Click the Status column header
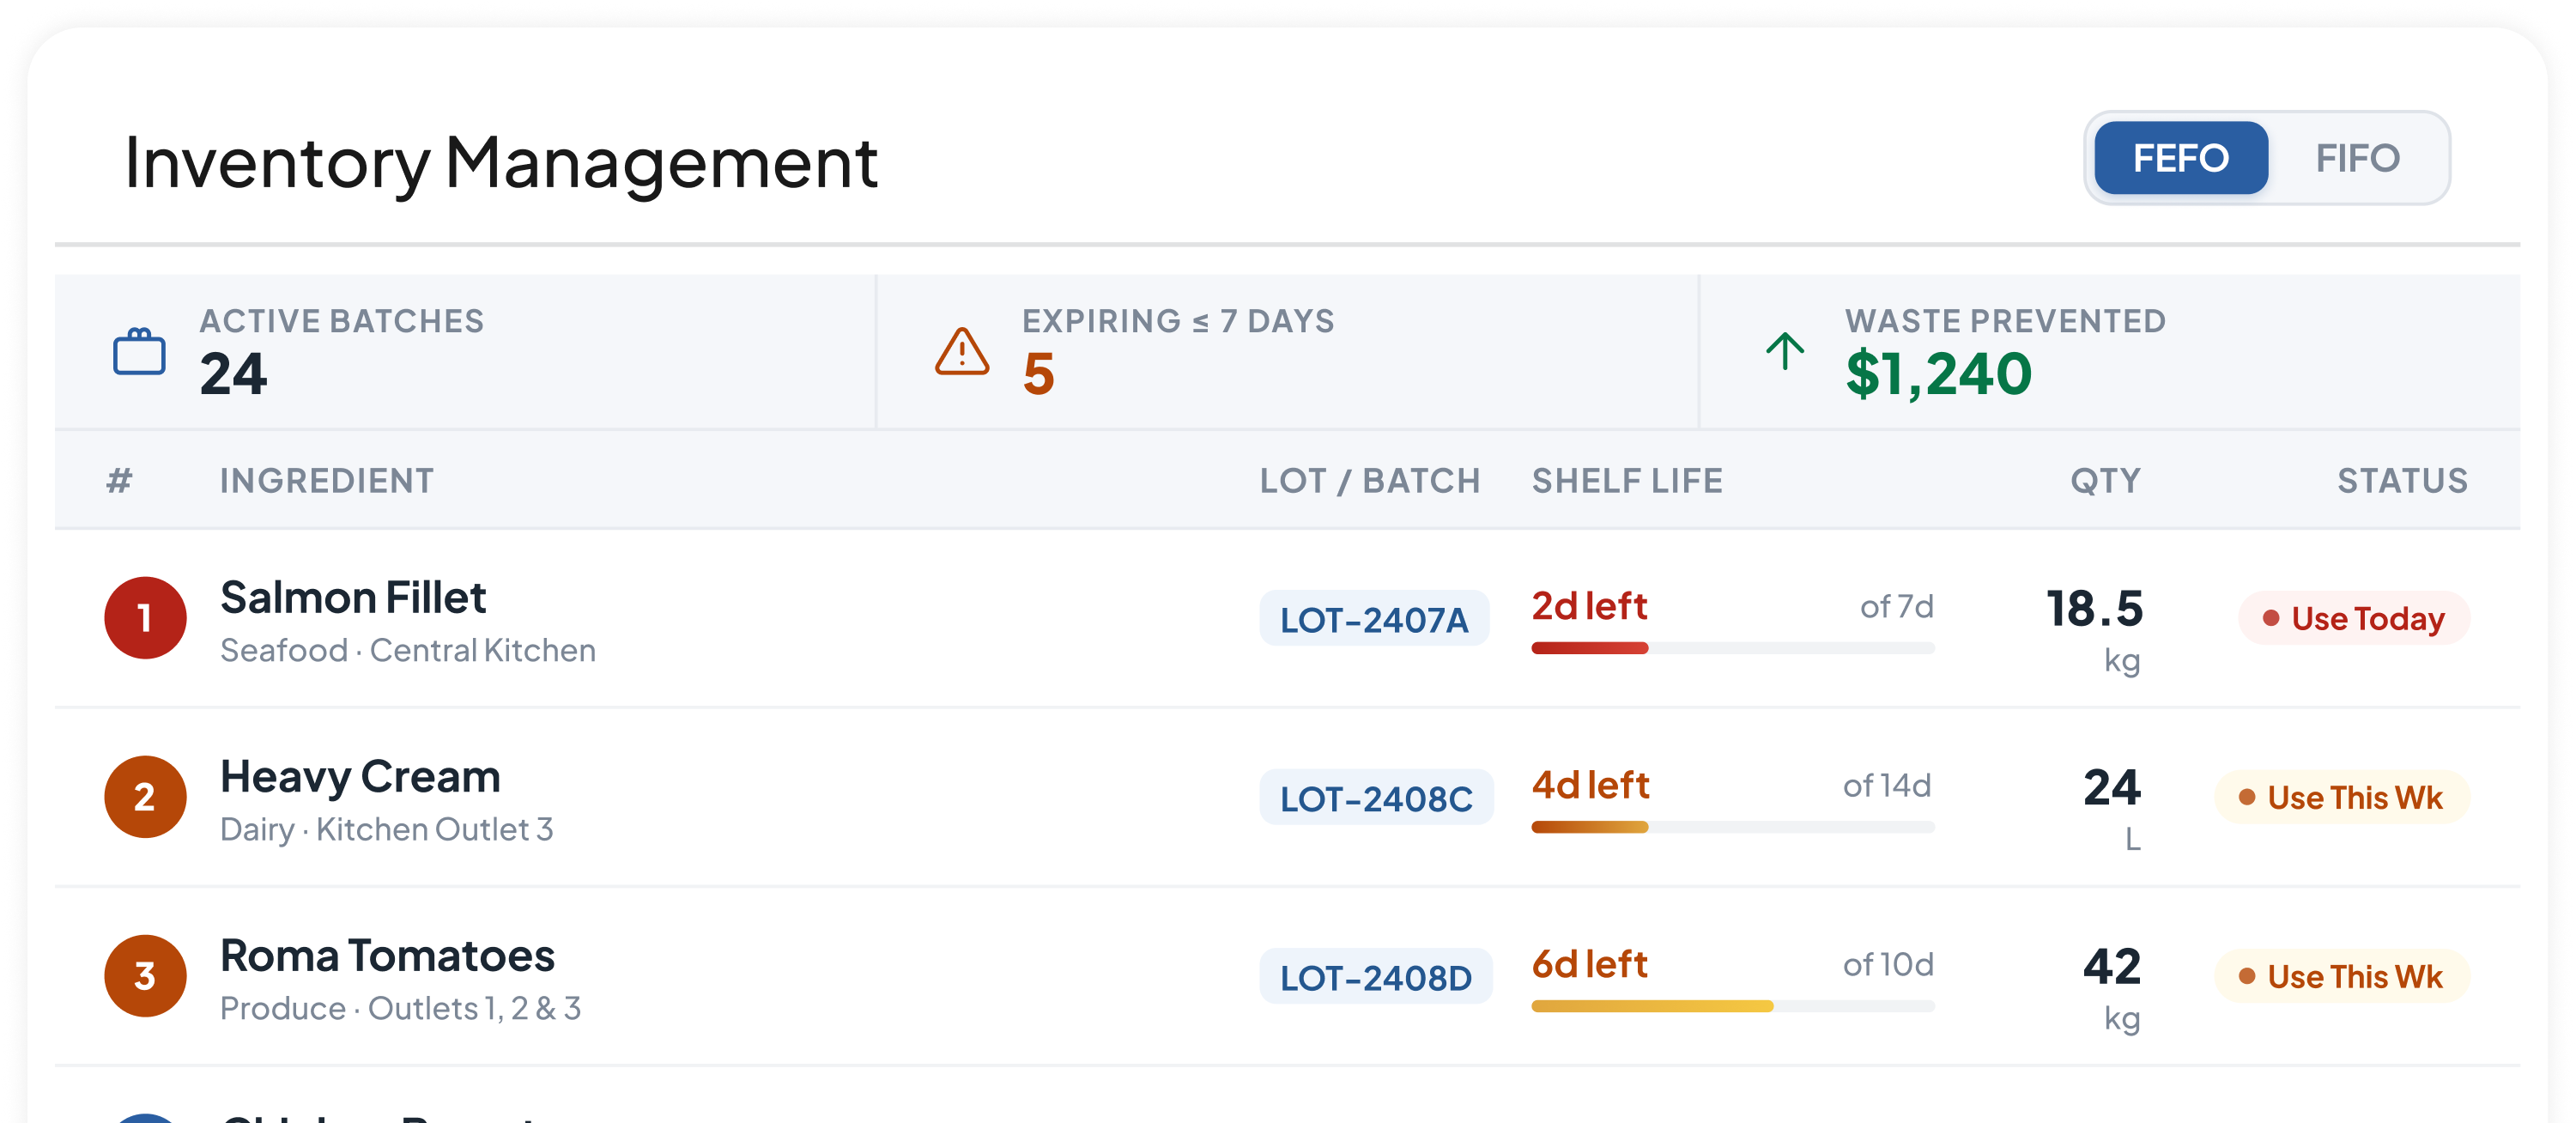This screenshot has height=1123, width=2576. point(2403,481)
